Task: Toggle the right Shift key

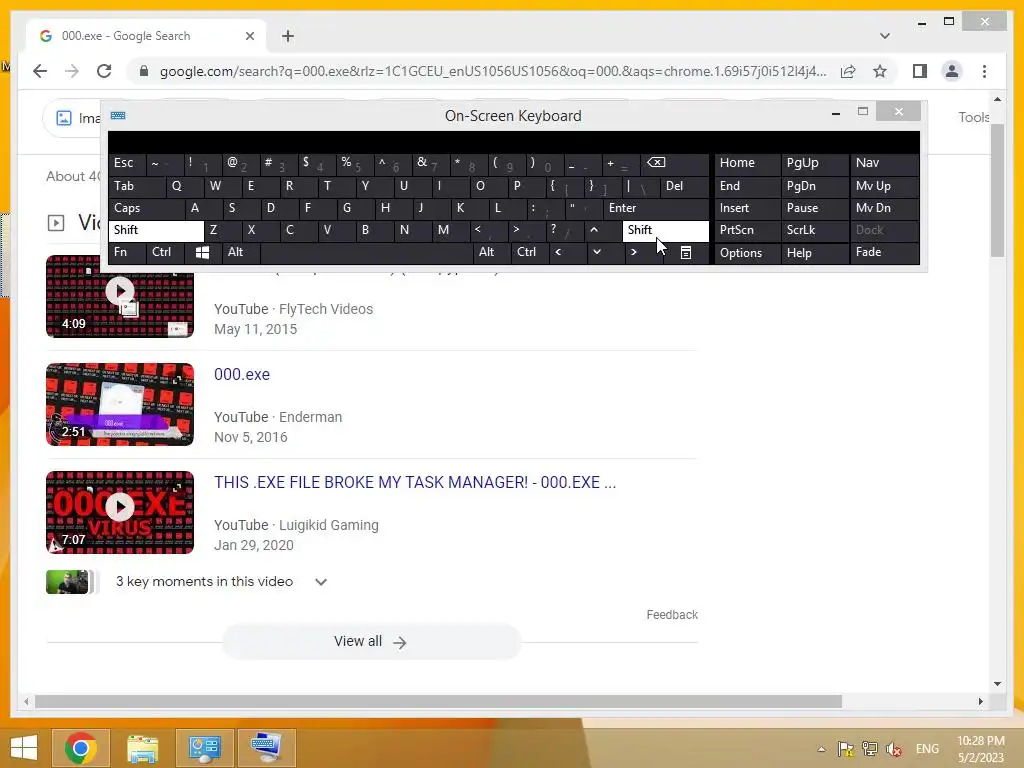Action: (665, 230)
